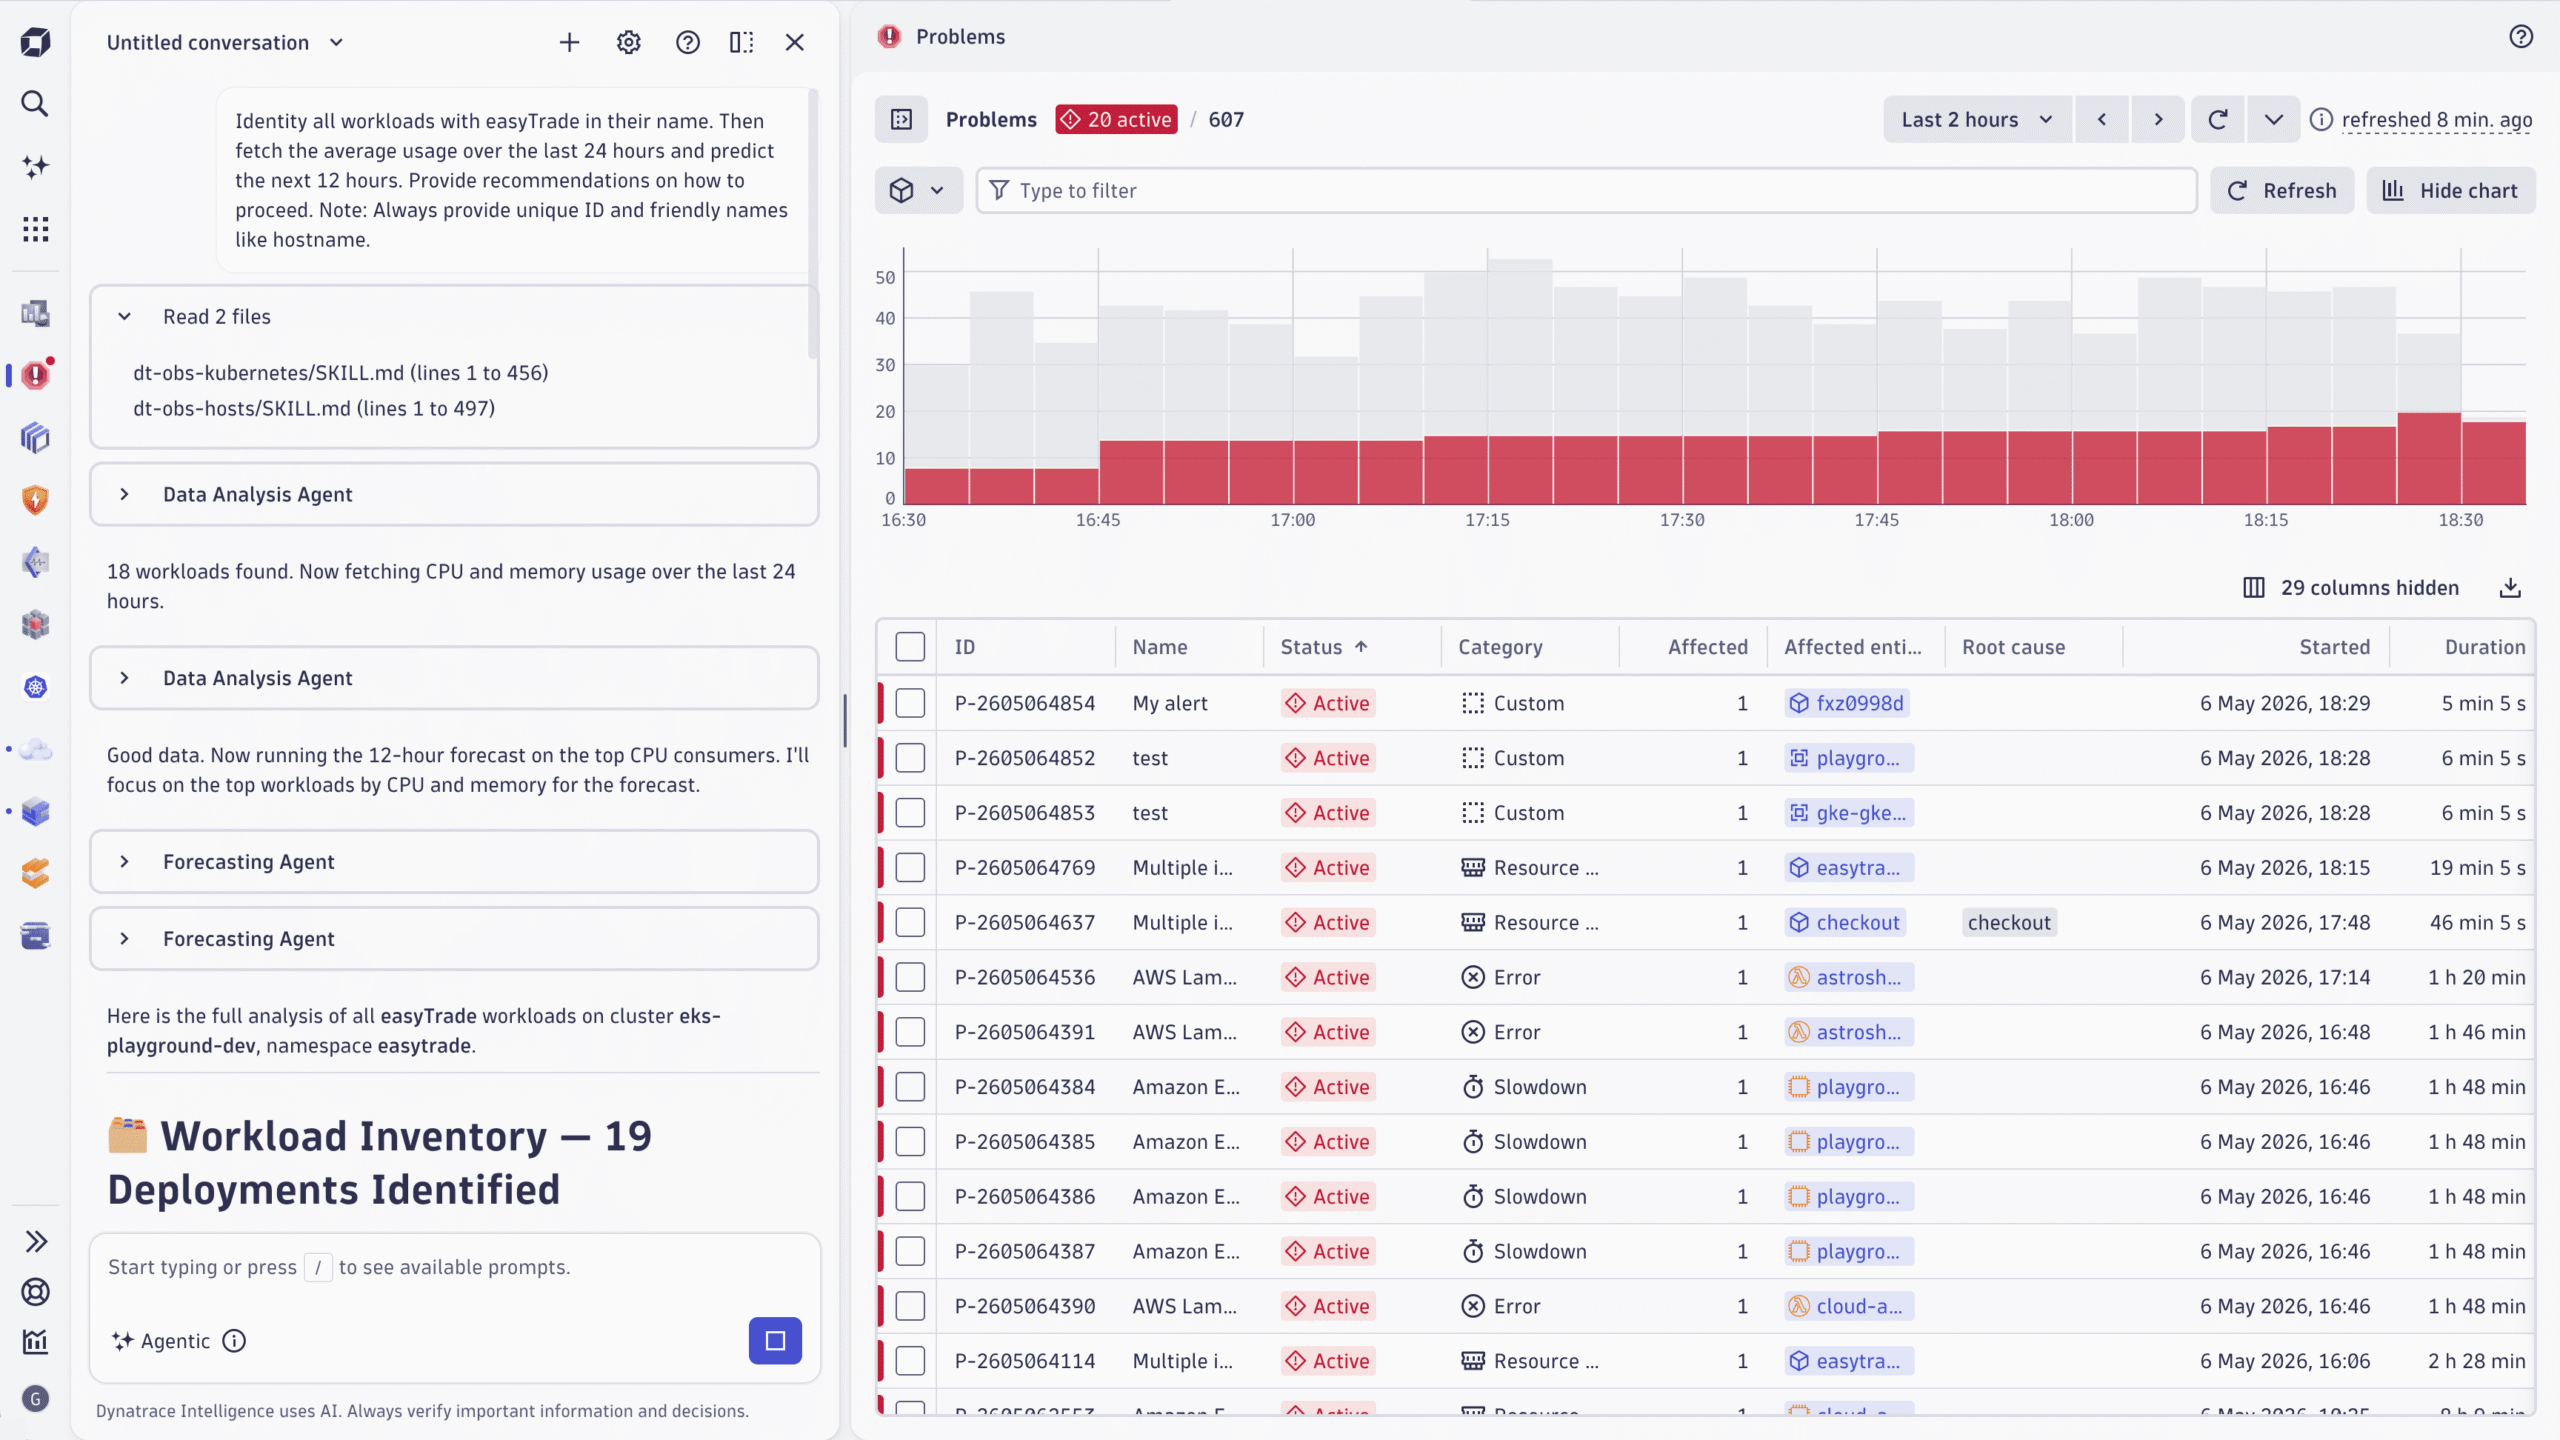Click the chat prompt input field
The image size is (2560, 1440).
454,1267
